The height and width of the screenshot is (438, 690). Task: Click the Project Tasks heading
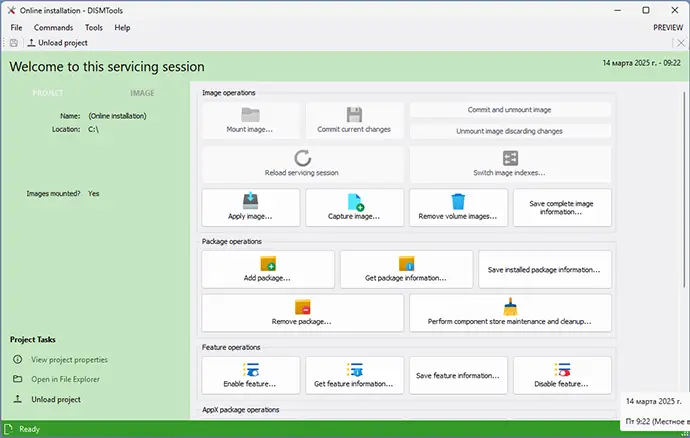[33, 339]
